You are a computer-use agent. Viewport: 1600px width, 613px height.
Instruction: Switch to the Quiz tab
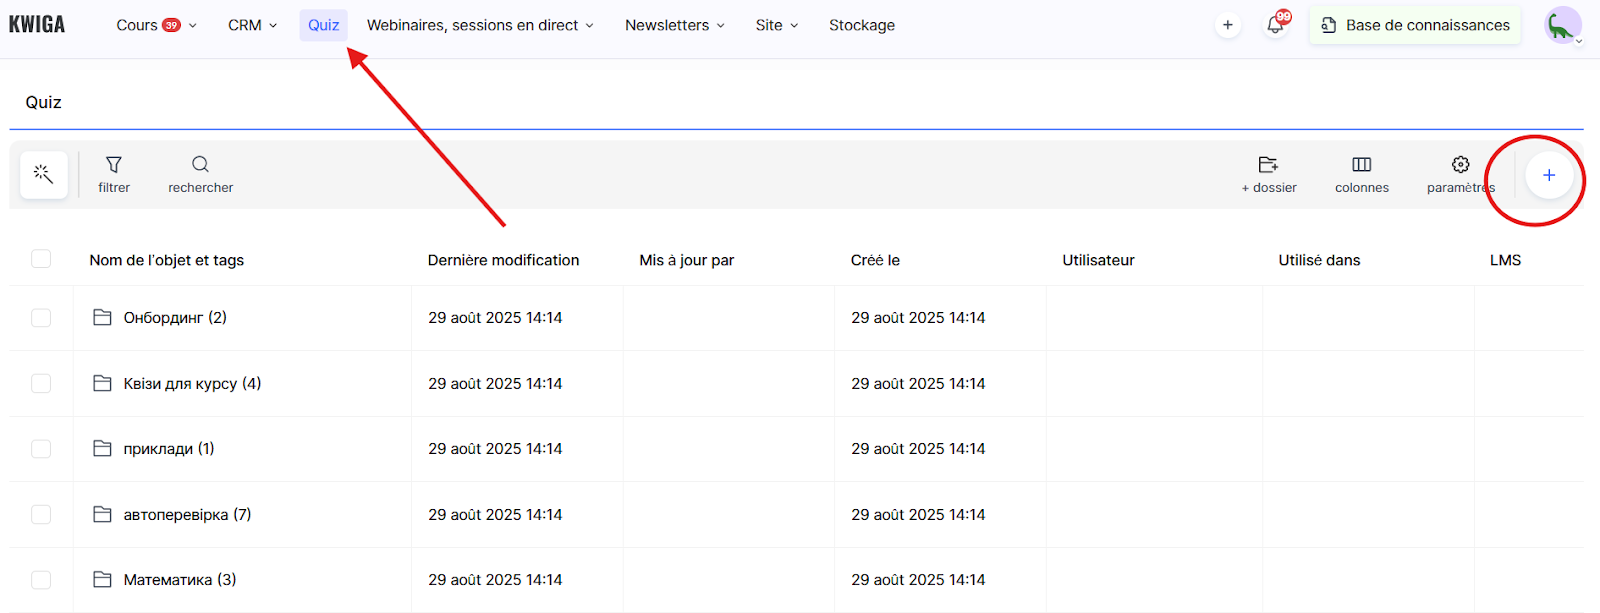323,25
